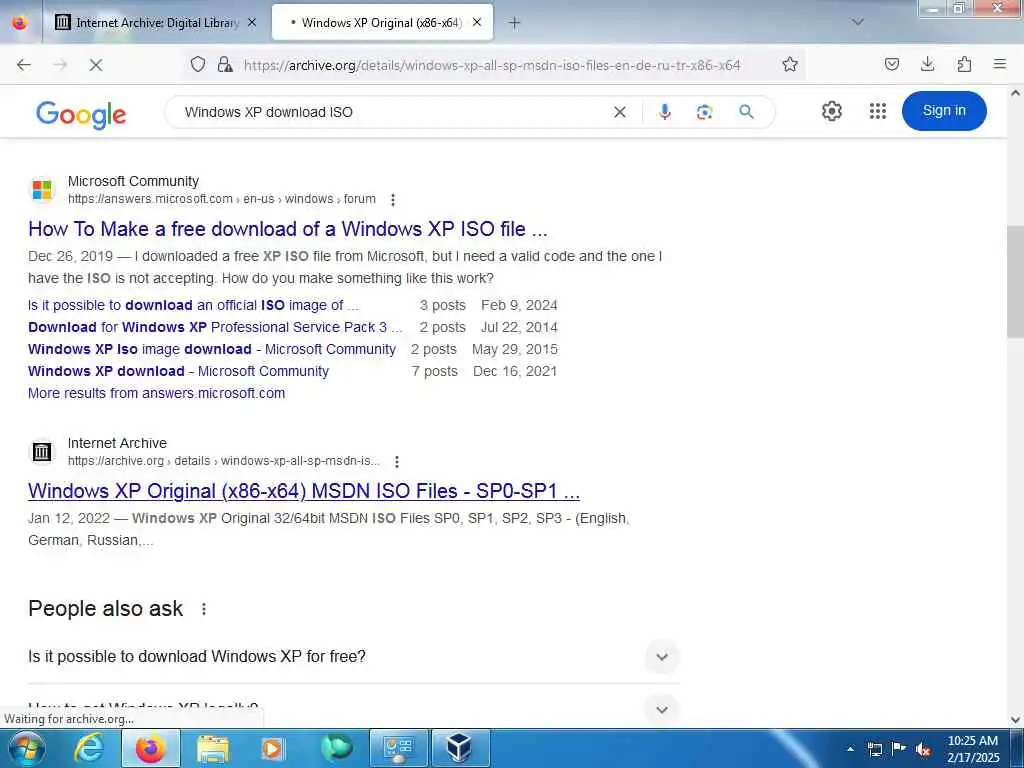This screenshot has width=1024, height=768.
Task: Go back using the browser back arrow
Action: pos(24,65)
